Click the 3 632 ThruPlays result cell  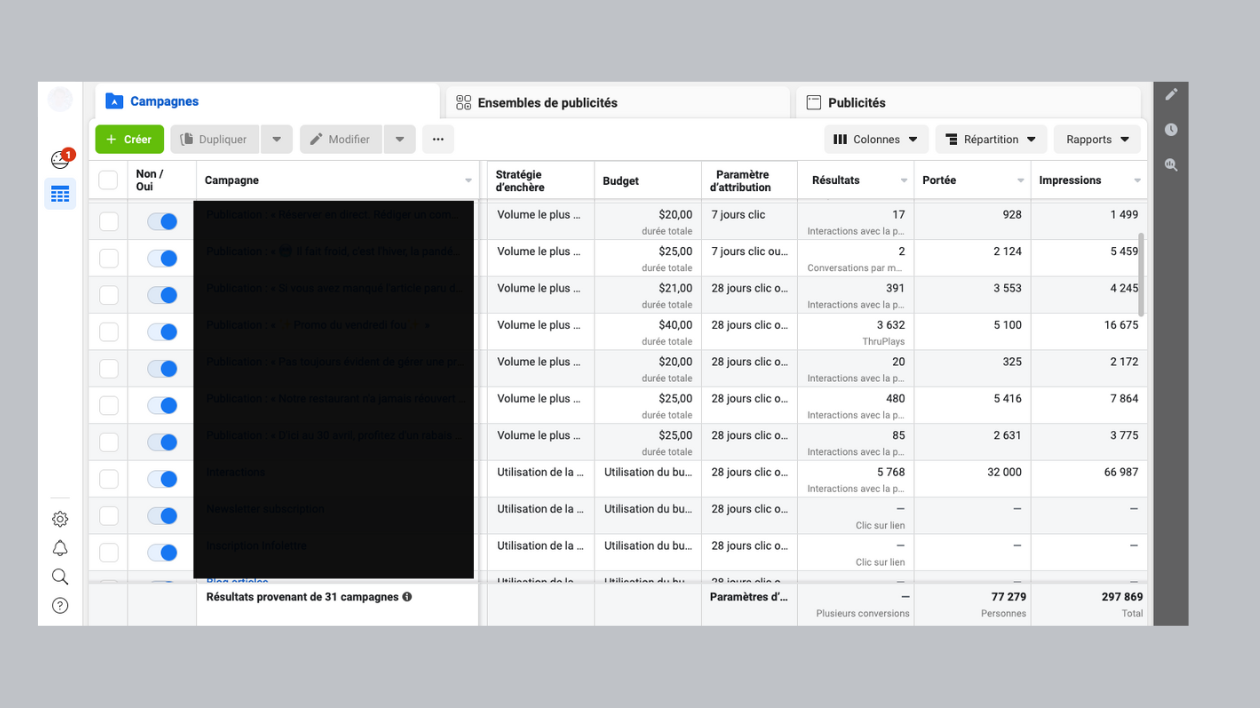tap(857, 332)
